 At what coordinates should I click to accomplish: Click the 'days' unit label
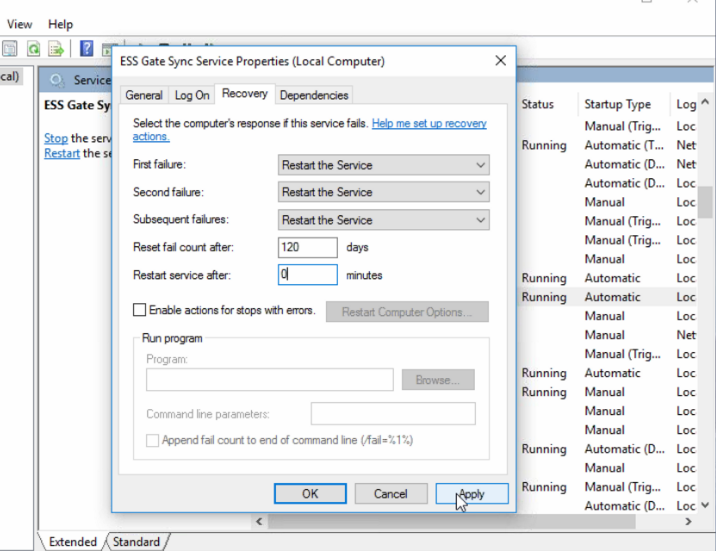pyautogui.click(x=357, y=247)
